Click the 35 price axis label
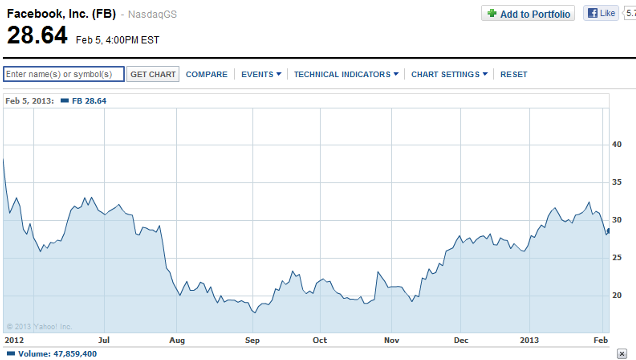 [617, 182]
